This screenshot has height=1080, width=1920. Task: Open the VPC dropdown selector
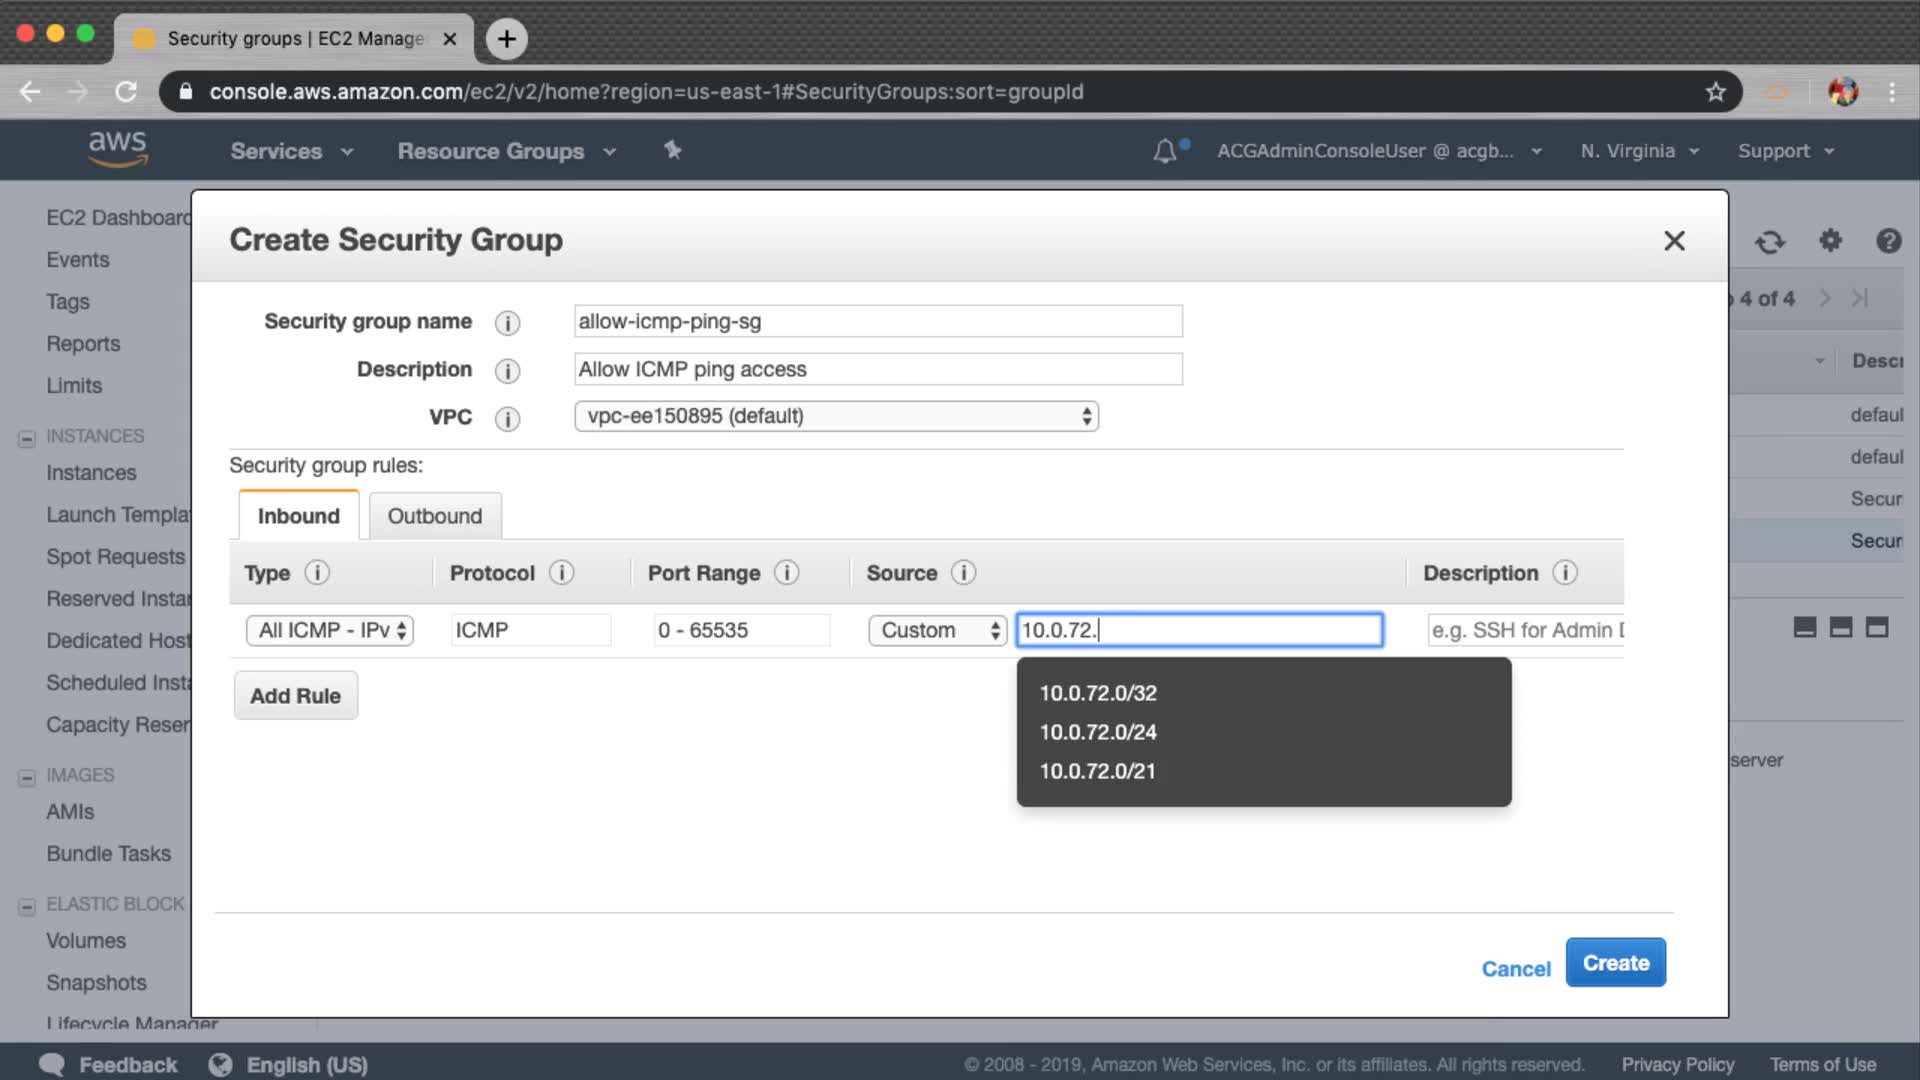pyautogui.click(x=836, y=416)
